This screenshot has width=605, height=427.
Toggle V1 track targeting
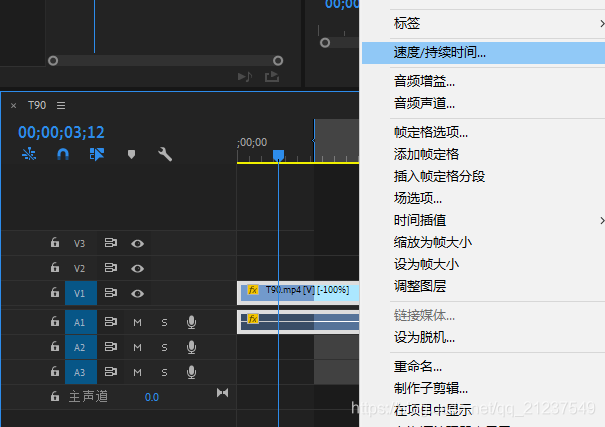pyautogui.click(x=81, y=293)
